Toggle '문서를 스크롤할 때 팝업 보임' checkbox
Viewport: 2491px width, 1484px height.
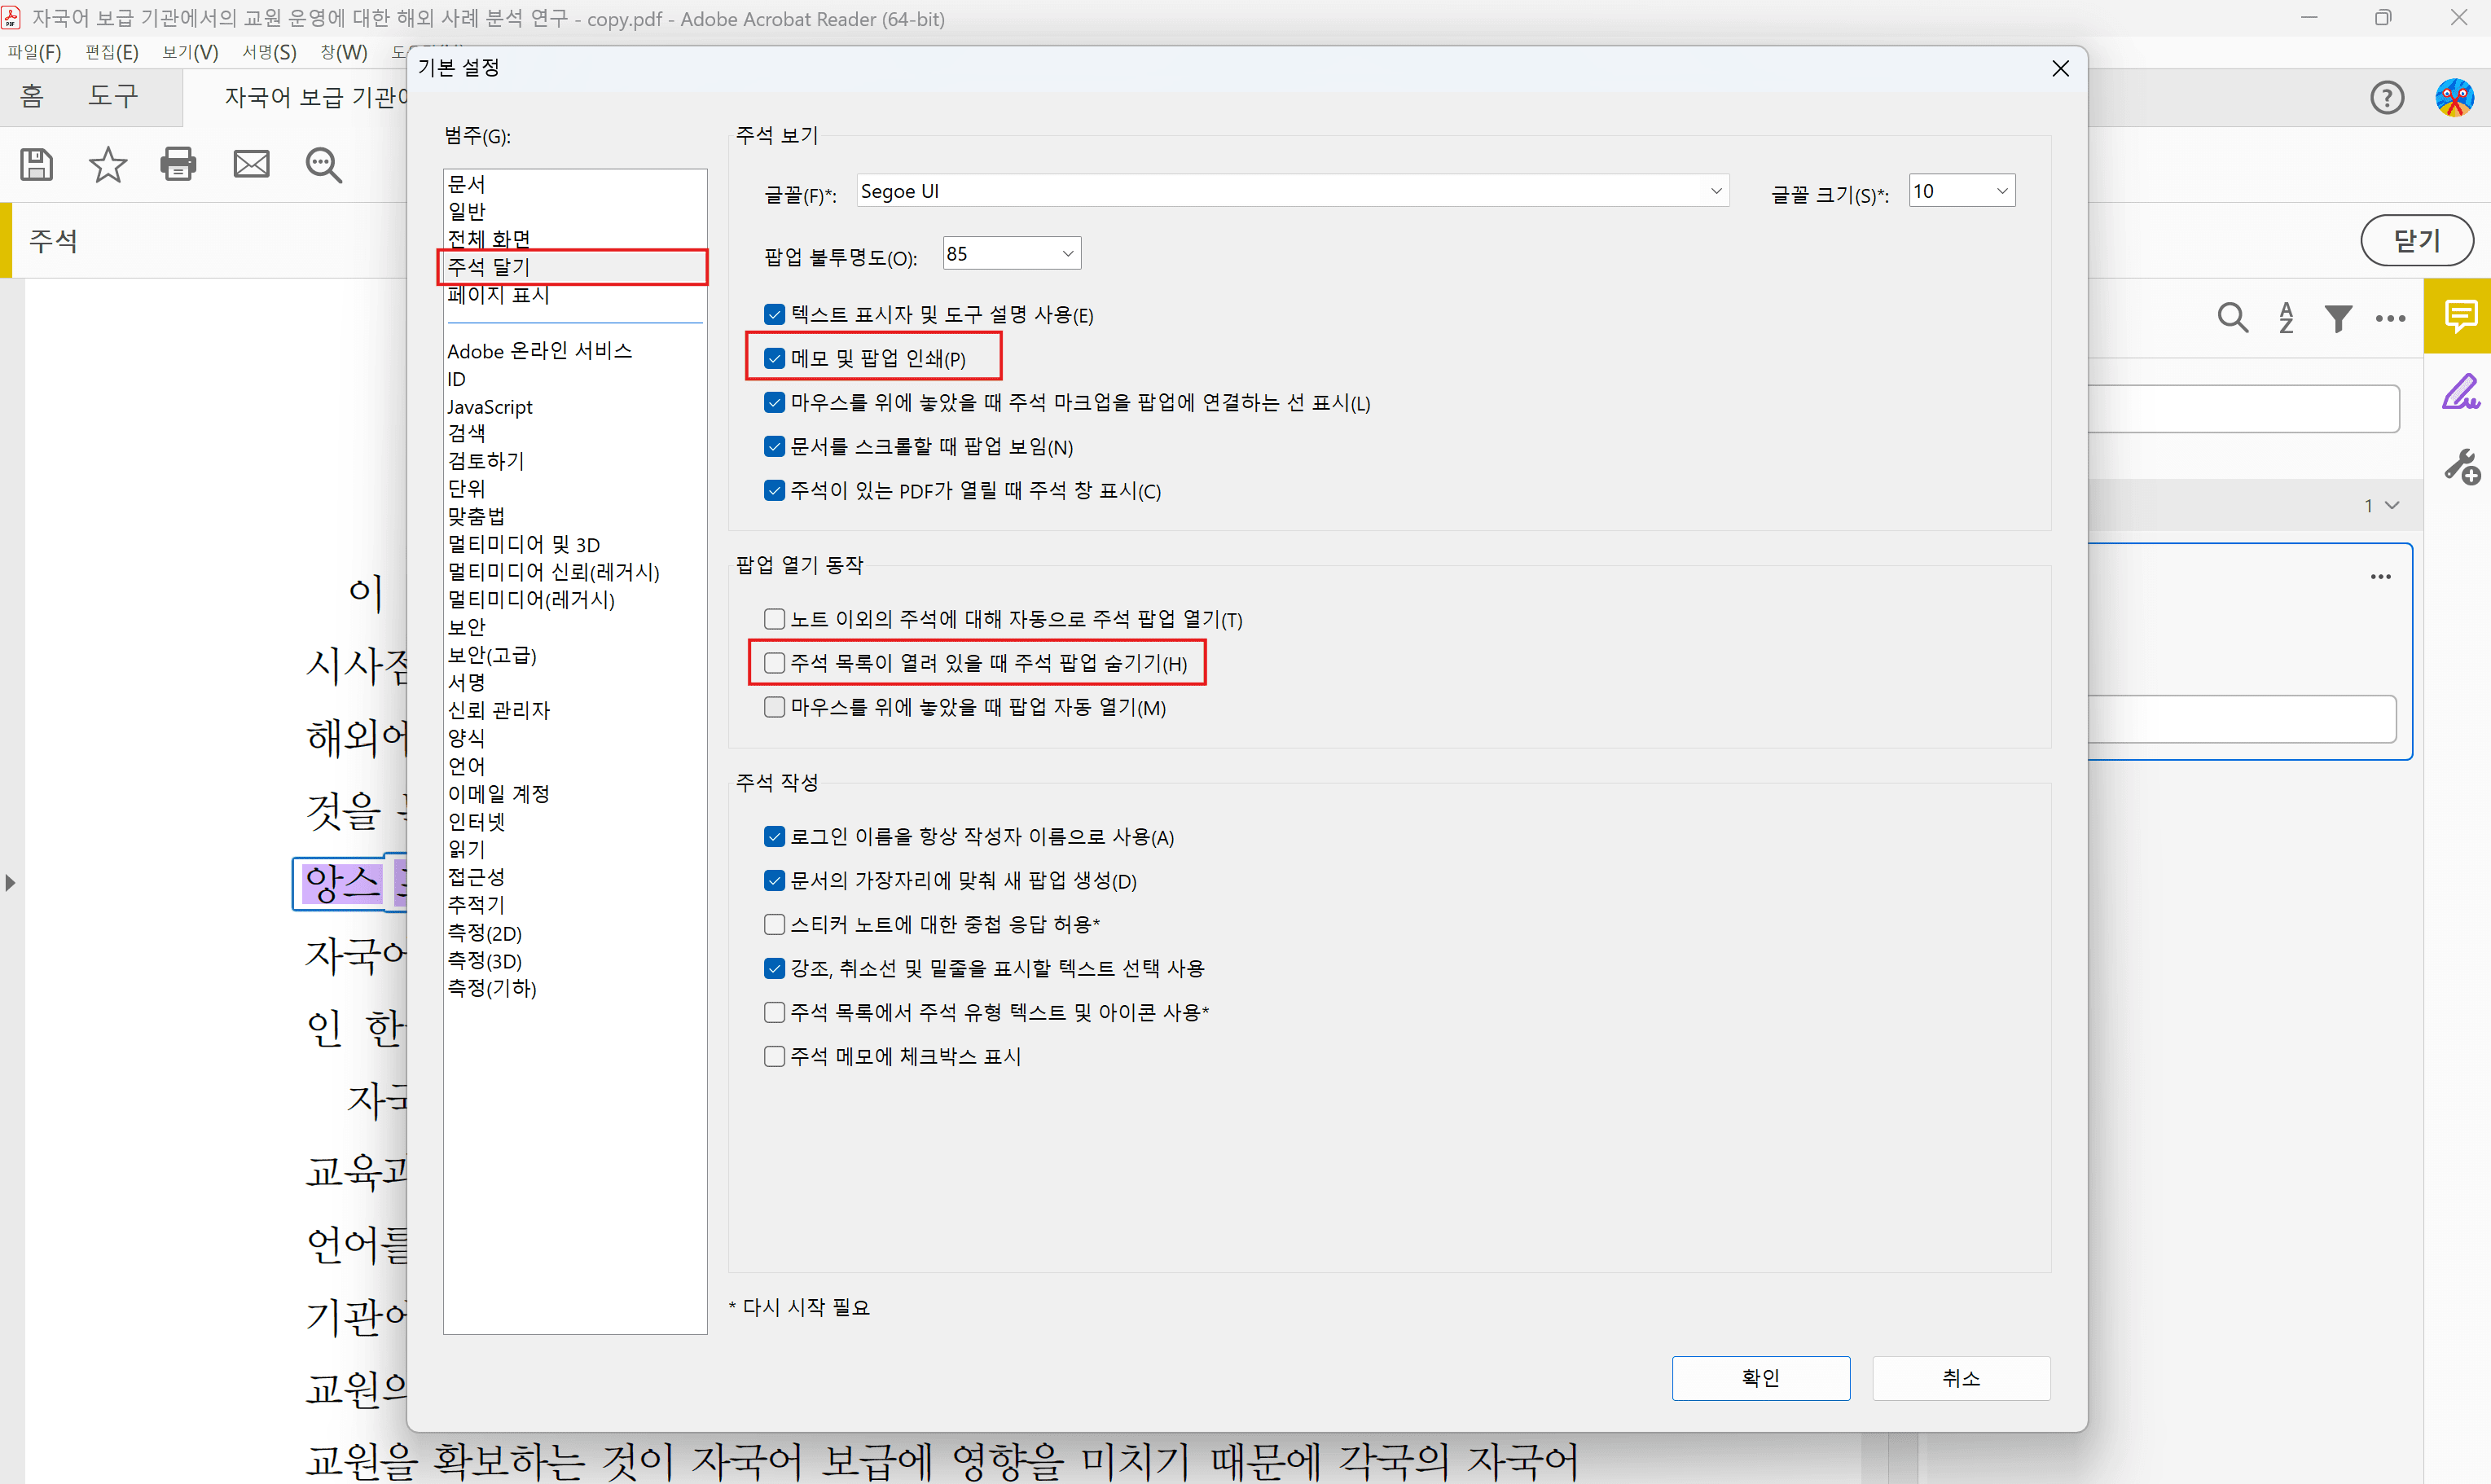[x=774, y=446]
